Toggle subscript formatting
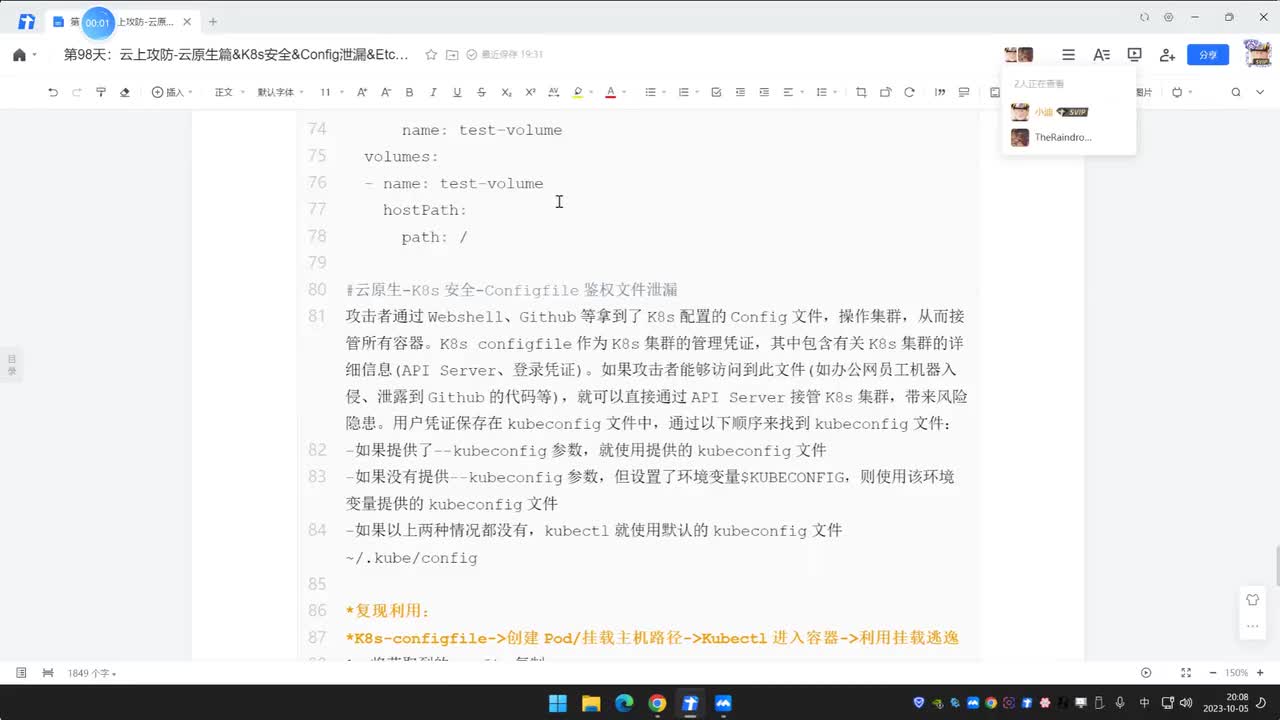Image resolution: width=1280 pixels, height=720 pixels. [506, 92]
